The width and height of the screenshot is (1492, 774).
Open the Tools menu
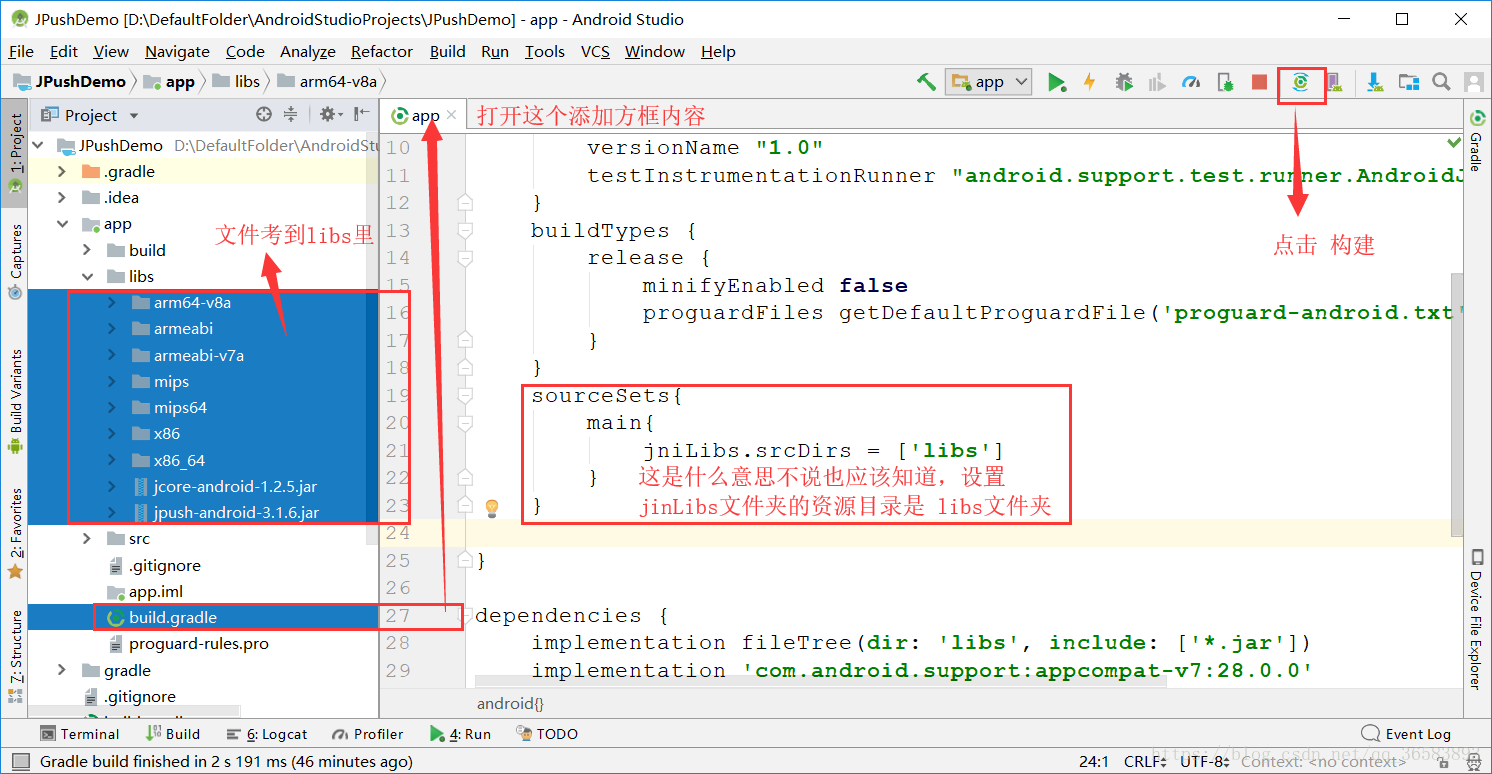[544, 51]
